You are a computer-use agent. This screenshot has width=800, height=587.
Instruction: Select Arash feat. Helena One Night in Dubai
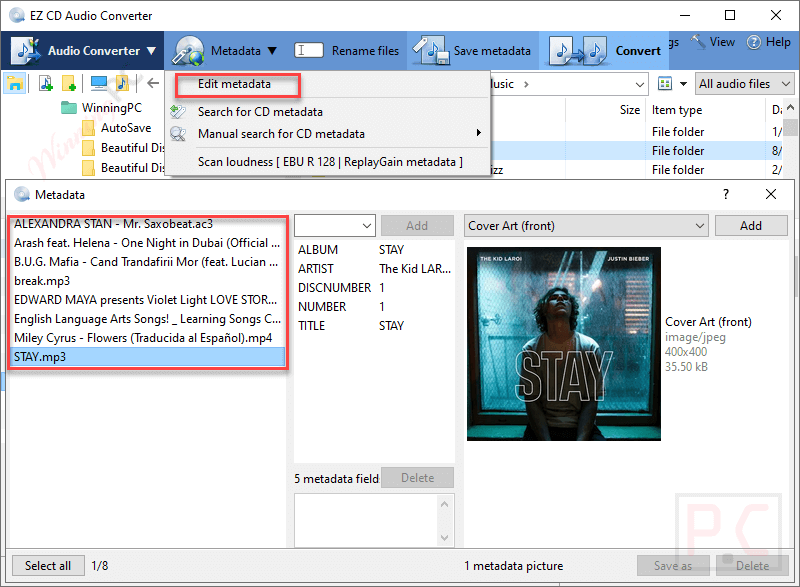148,243
